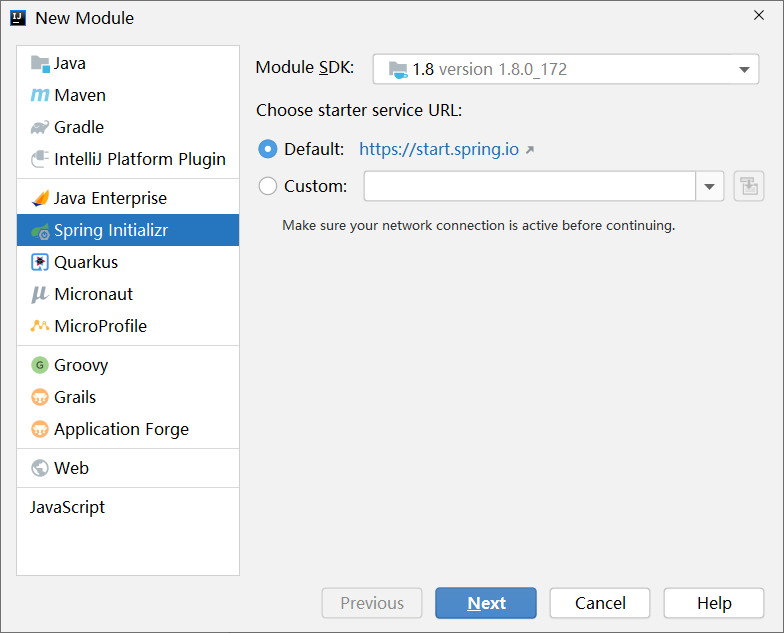This screenshot has width=784, height=633.
Task: Select the Web module type
Action: tap(128, 468)
